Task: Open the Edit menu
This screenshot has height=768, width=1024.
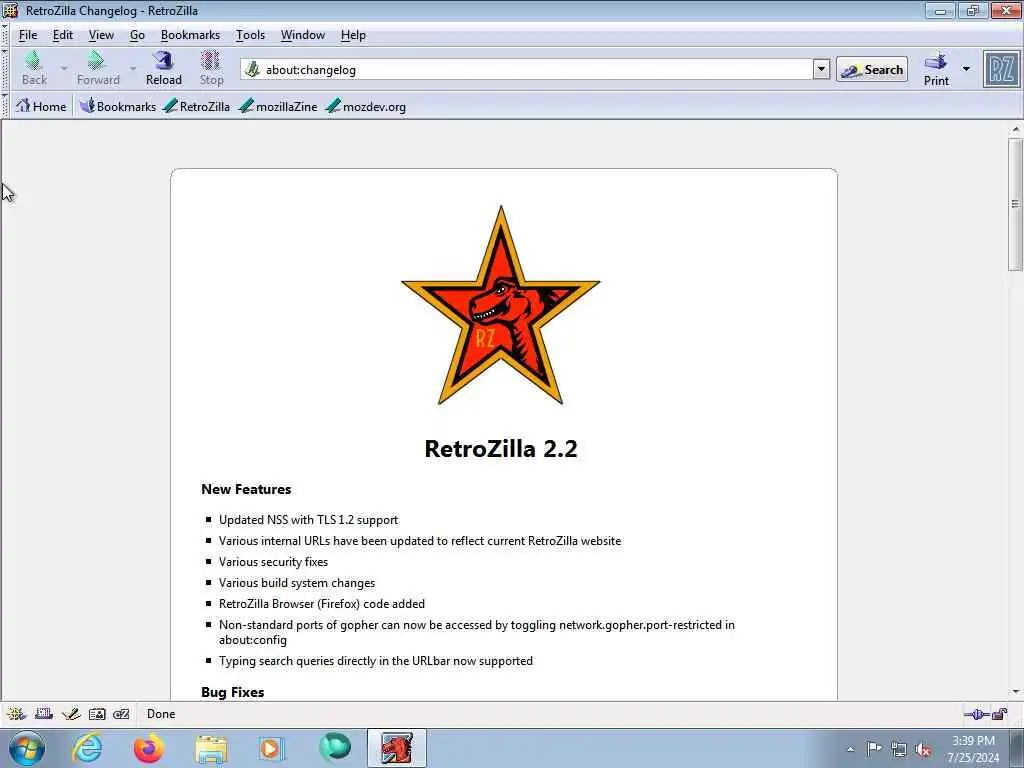Action: [63, 35]
